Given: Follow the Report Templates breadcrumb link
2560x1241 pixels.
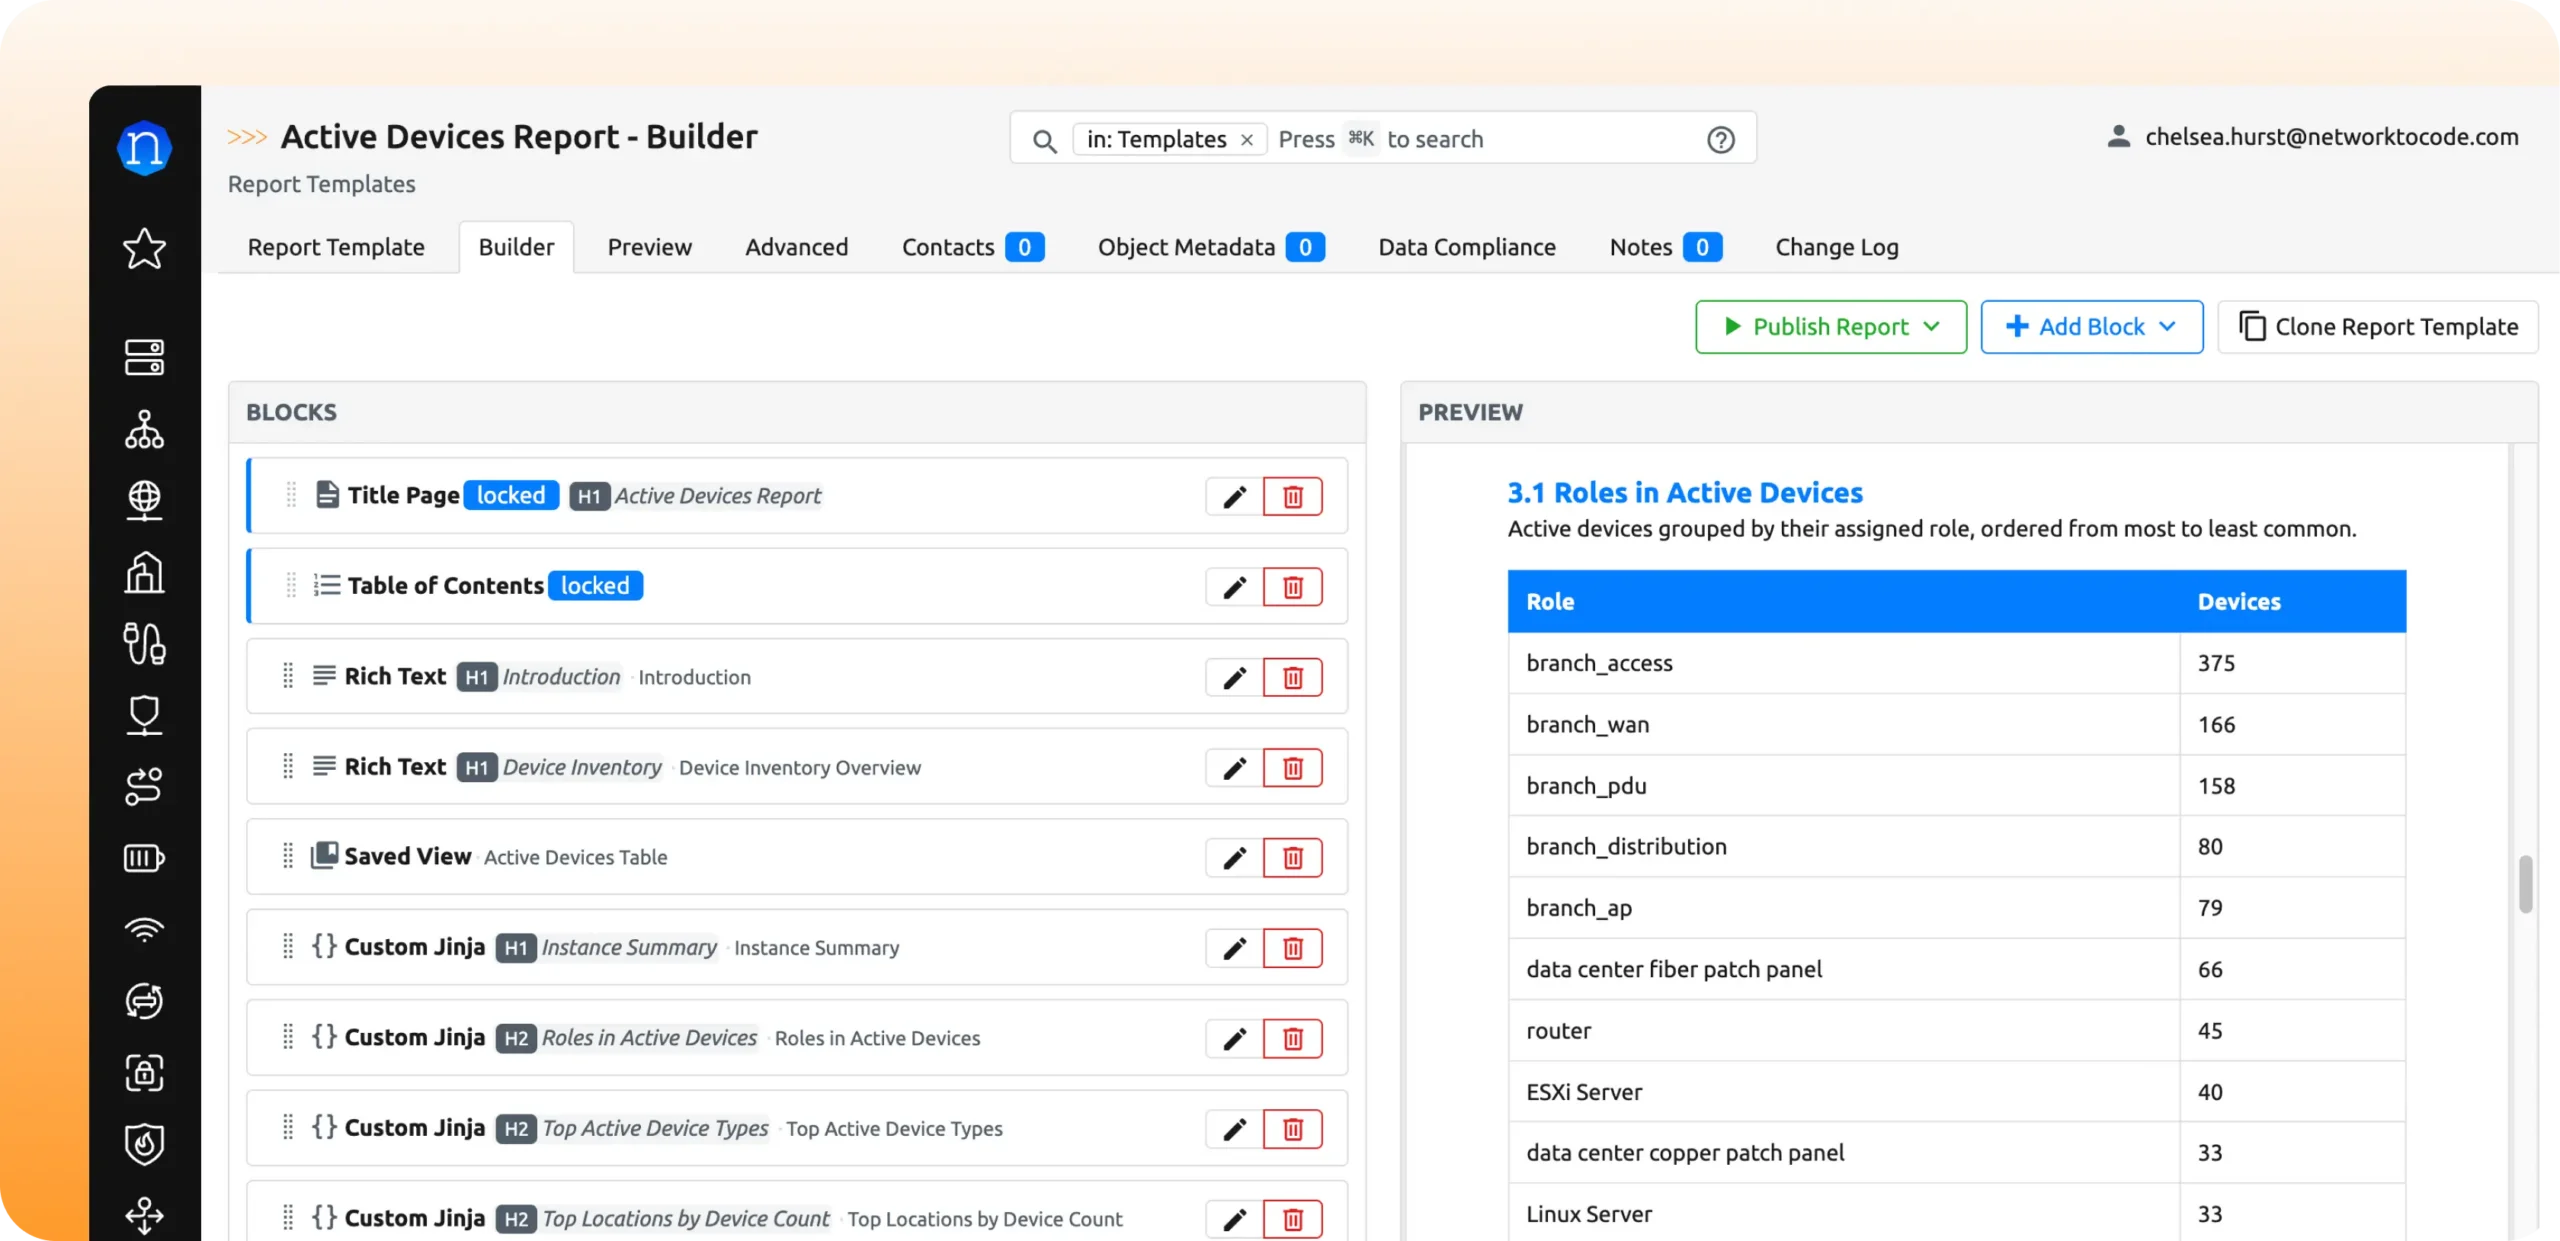Looking at the screenshot, I should pyautogui.click(x=321, y=184).
